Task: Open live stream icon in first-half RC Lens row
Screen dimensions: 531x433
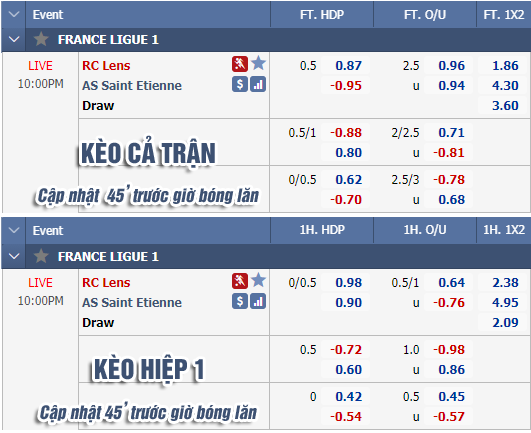Action: (x=240, y=281)
